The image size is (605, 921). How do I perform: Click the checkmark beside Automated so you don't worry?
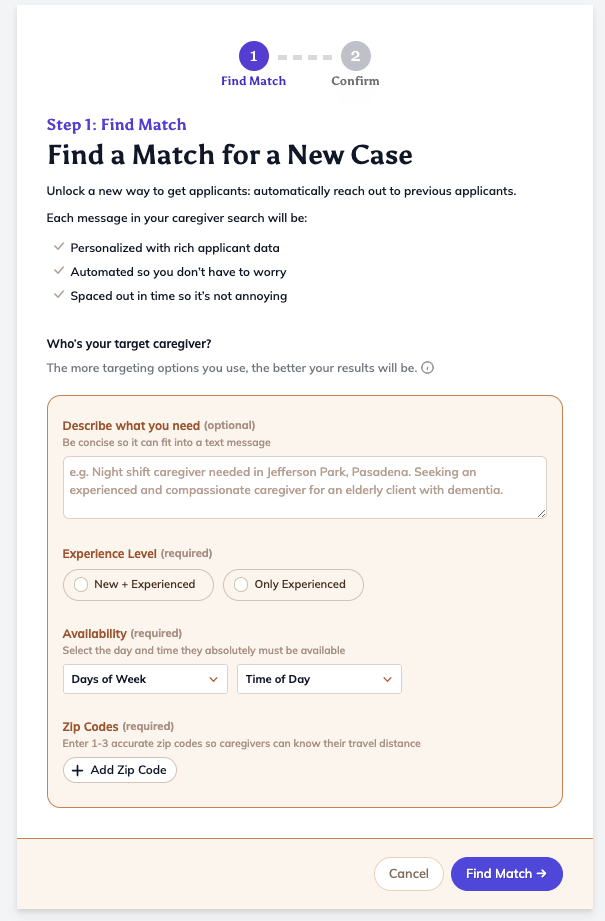[59, 271]
